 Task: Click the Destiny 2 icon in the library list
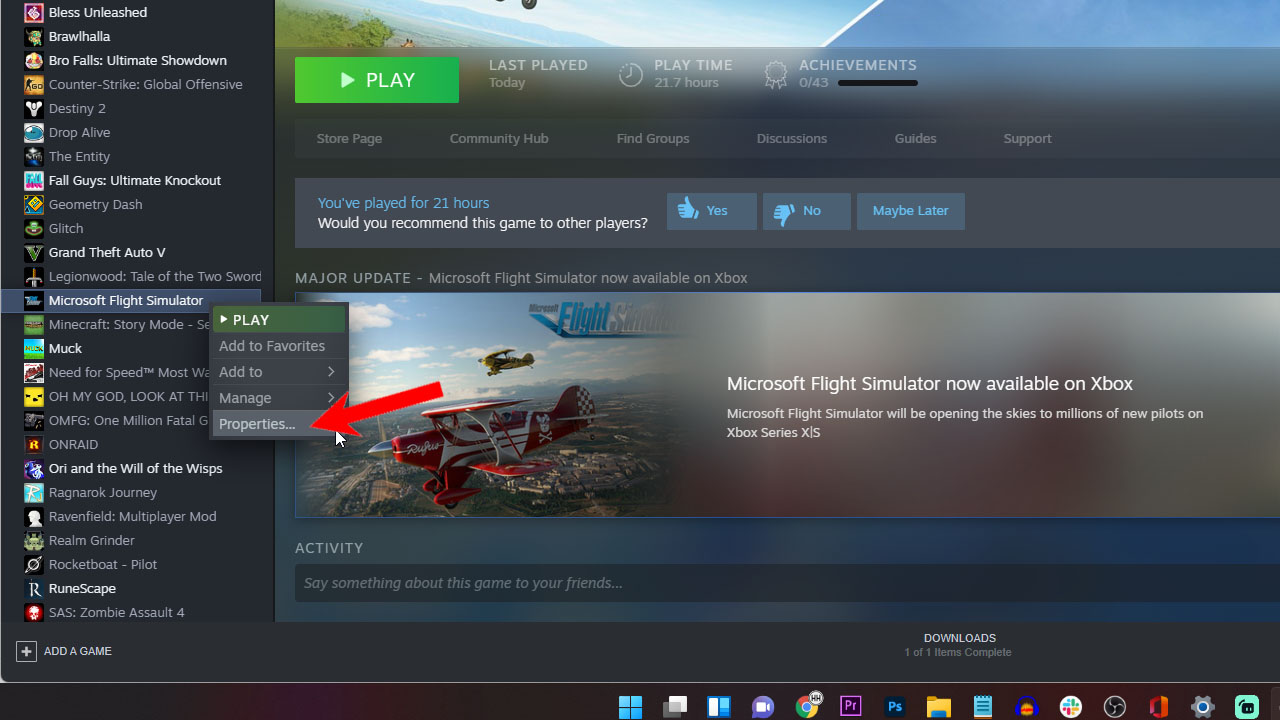[33, 108]
